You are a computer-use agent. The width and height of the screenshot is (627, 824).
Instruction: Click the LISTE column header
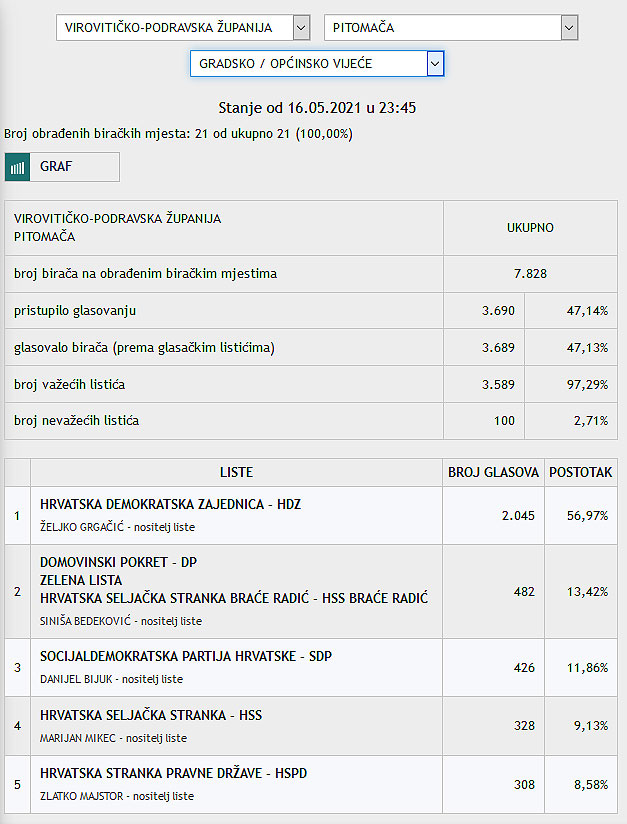click(x=236, y=472)
